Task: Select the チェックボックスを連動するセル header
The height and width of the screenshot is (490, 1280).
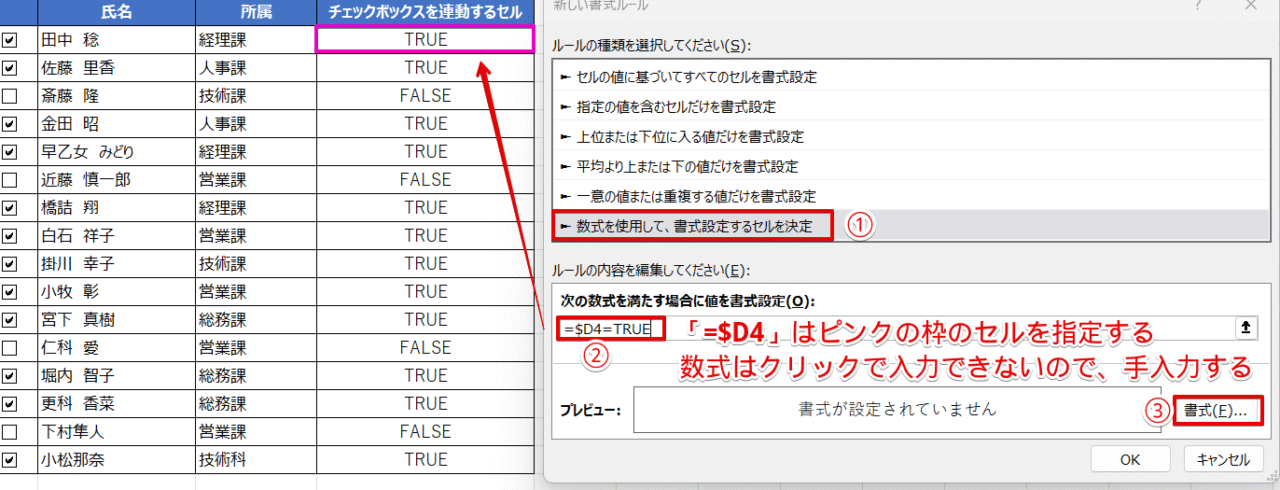Action: pos(425,13)
